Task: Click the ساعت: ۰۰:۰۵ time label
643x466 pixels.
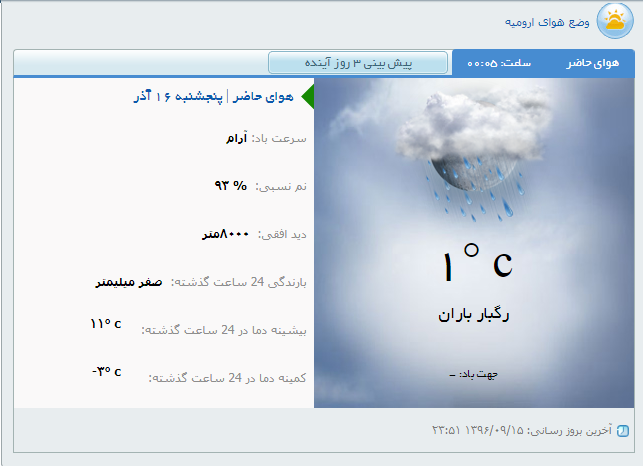Action: [x=499, y=63]
